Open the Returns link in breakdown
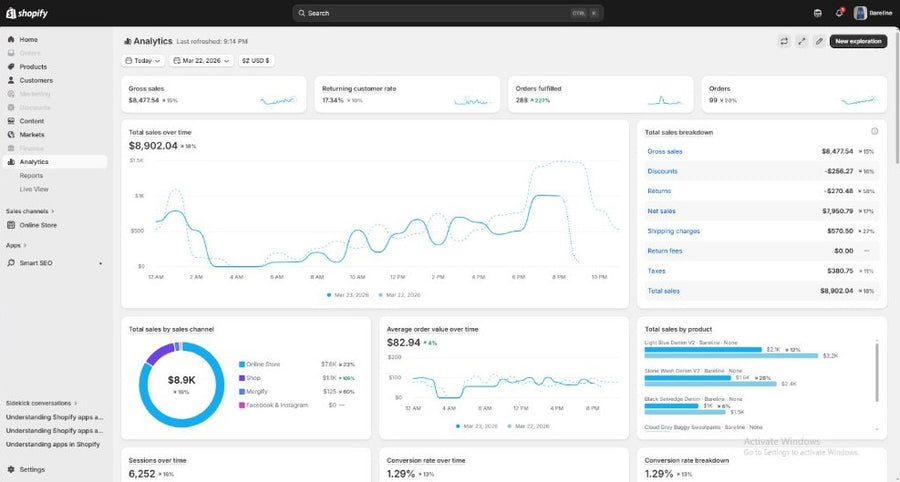 [x=659, y=191]
